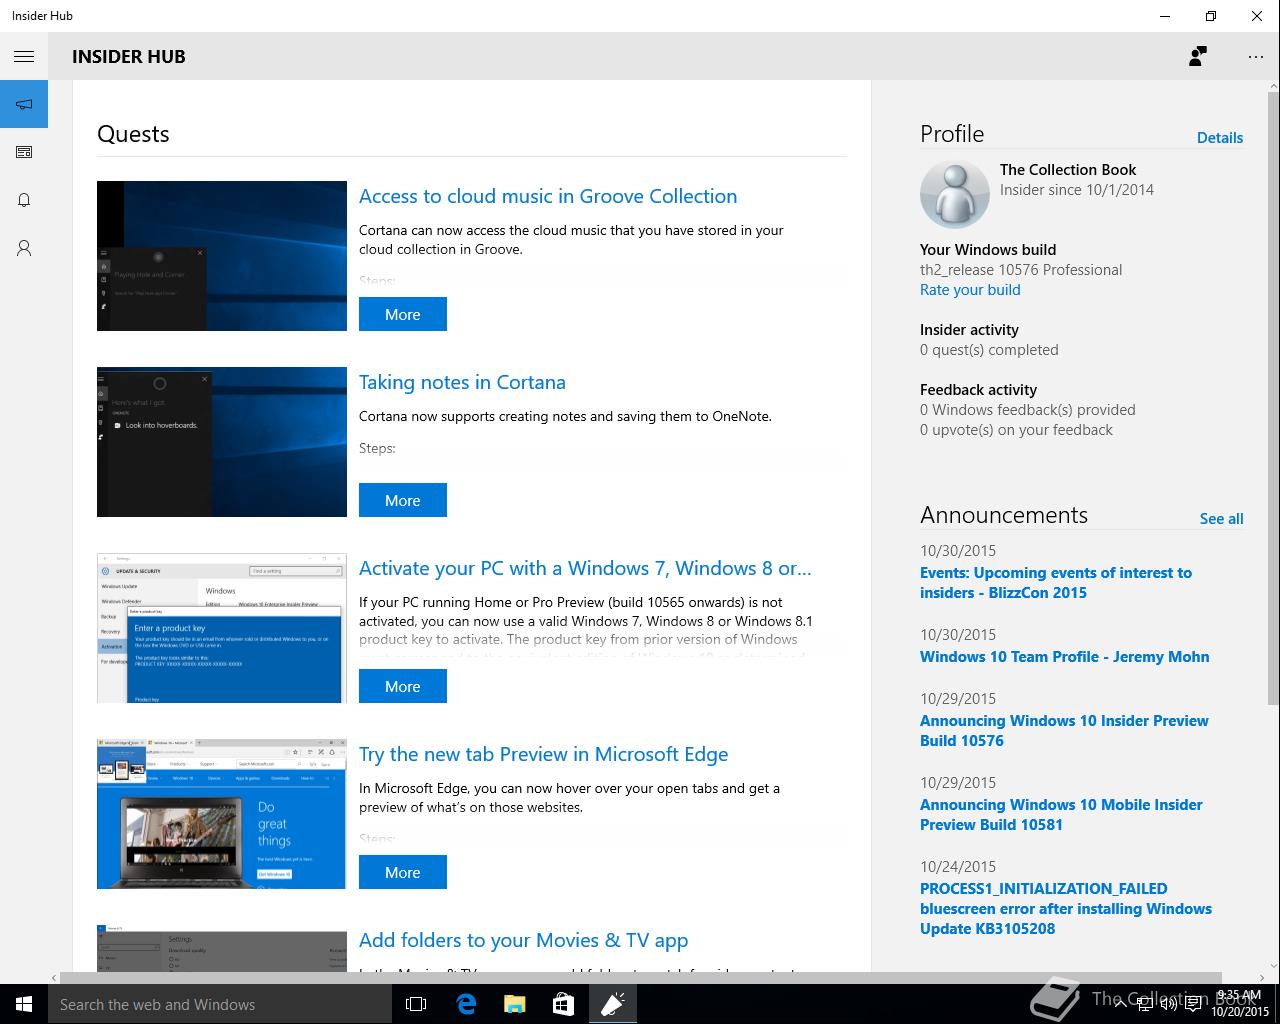The height and width of the screenshot is (1024, 1280).
Task: Click More for new tab Preview quest
Action: 403,872
